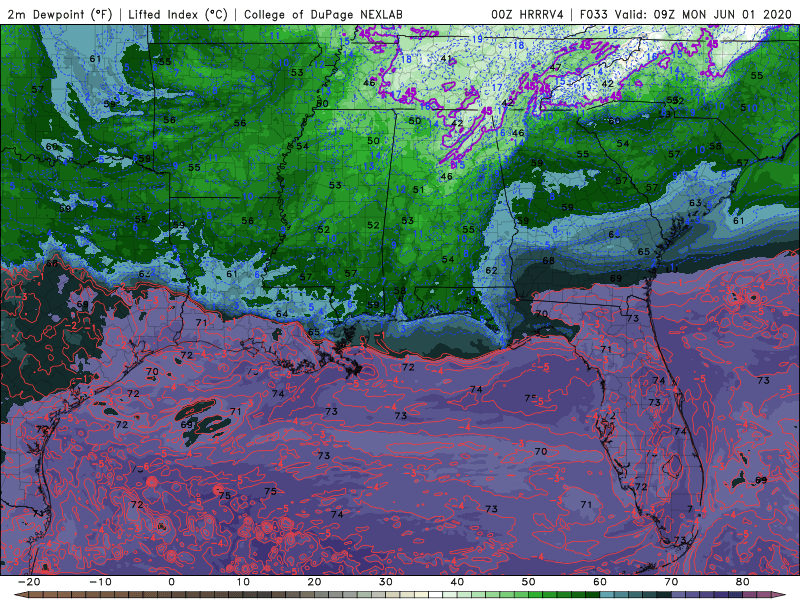Click the black dewpoint value "47" on the map

click(x=556, y=67)
